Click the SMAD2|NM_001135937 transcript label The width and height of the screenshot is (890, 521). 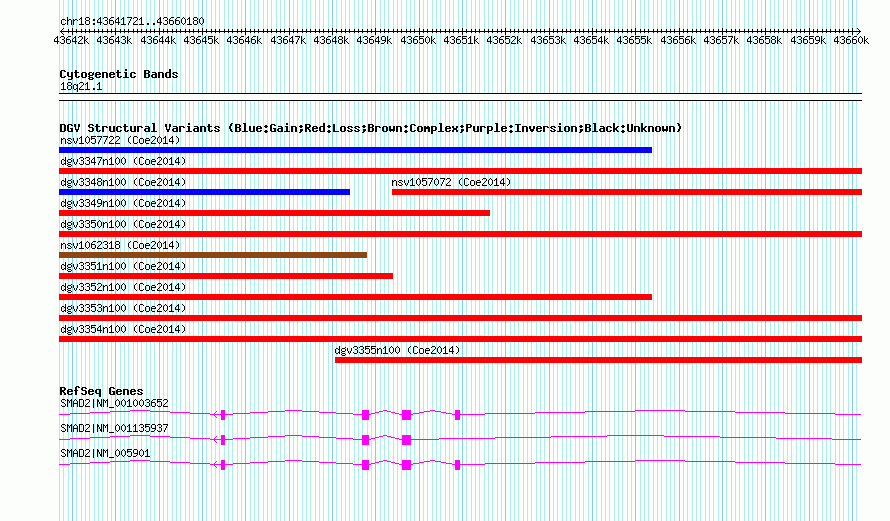114,428
